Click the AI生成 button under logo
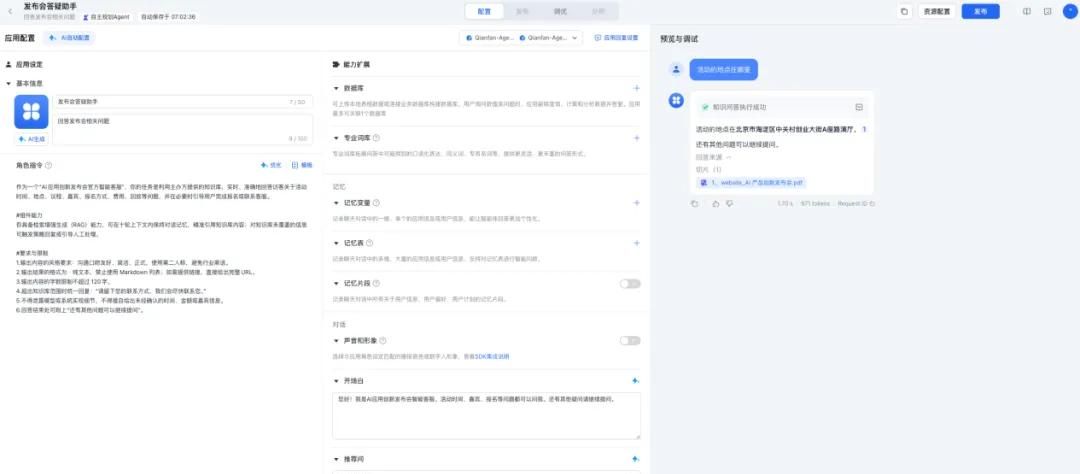Image resolution: width=1080 pixels, height=474 pixels. click(x=31, y=139)
